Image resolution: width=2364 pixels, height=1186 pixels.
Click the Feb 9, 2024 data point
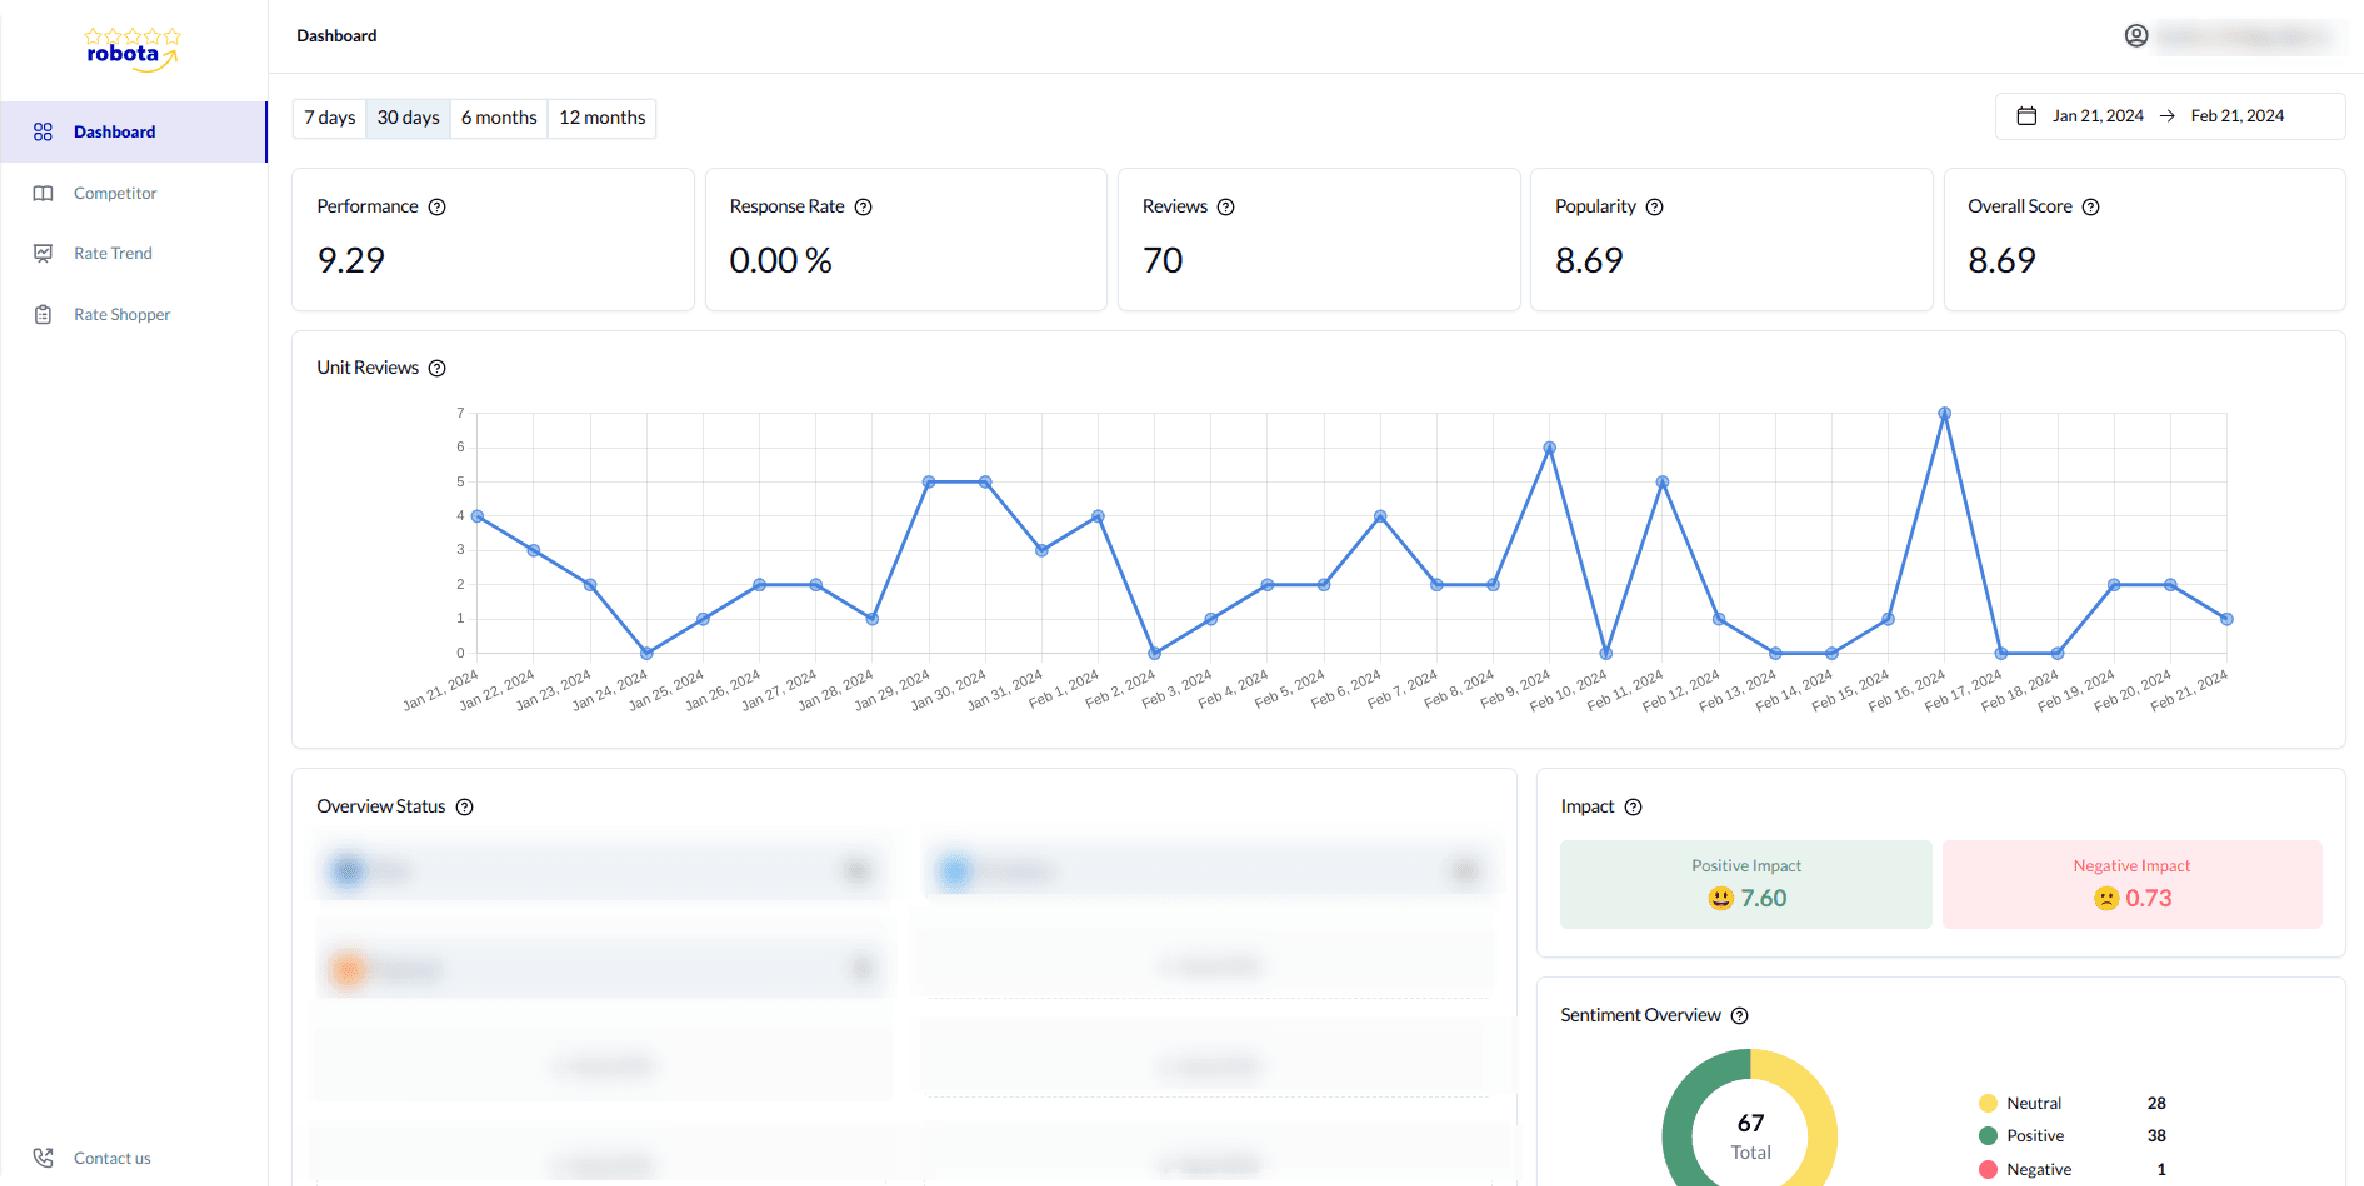[x=1549, y=448]
